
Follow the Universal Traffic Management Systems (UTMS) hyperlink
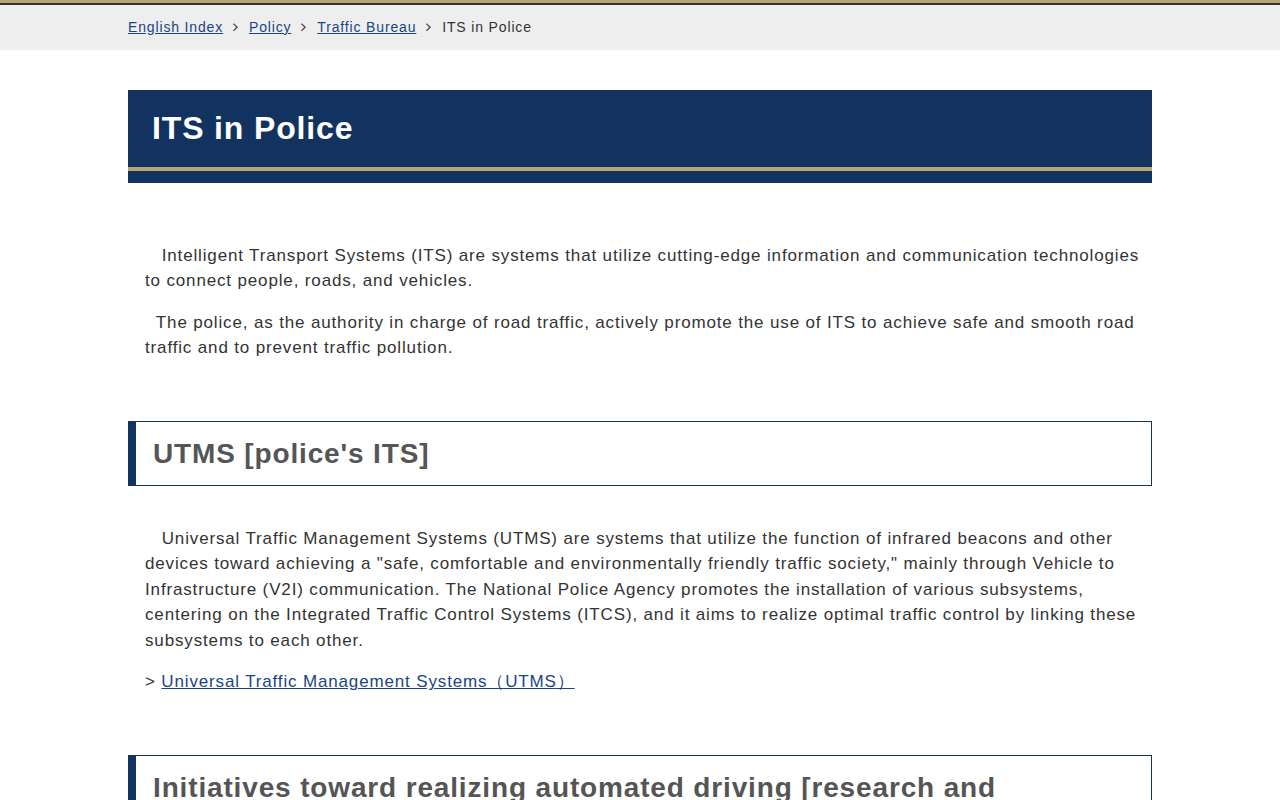pos(364,681)
